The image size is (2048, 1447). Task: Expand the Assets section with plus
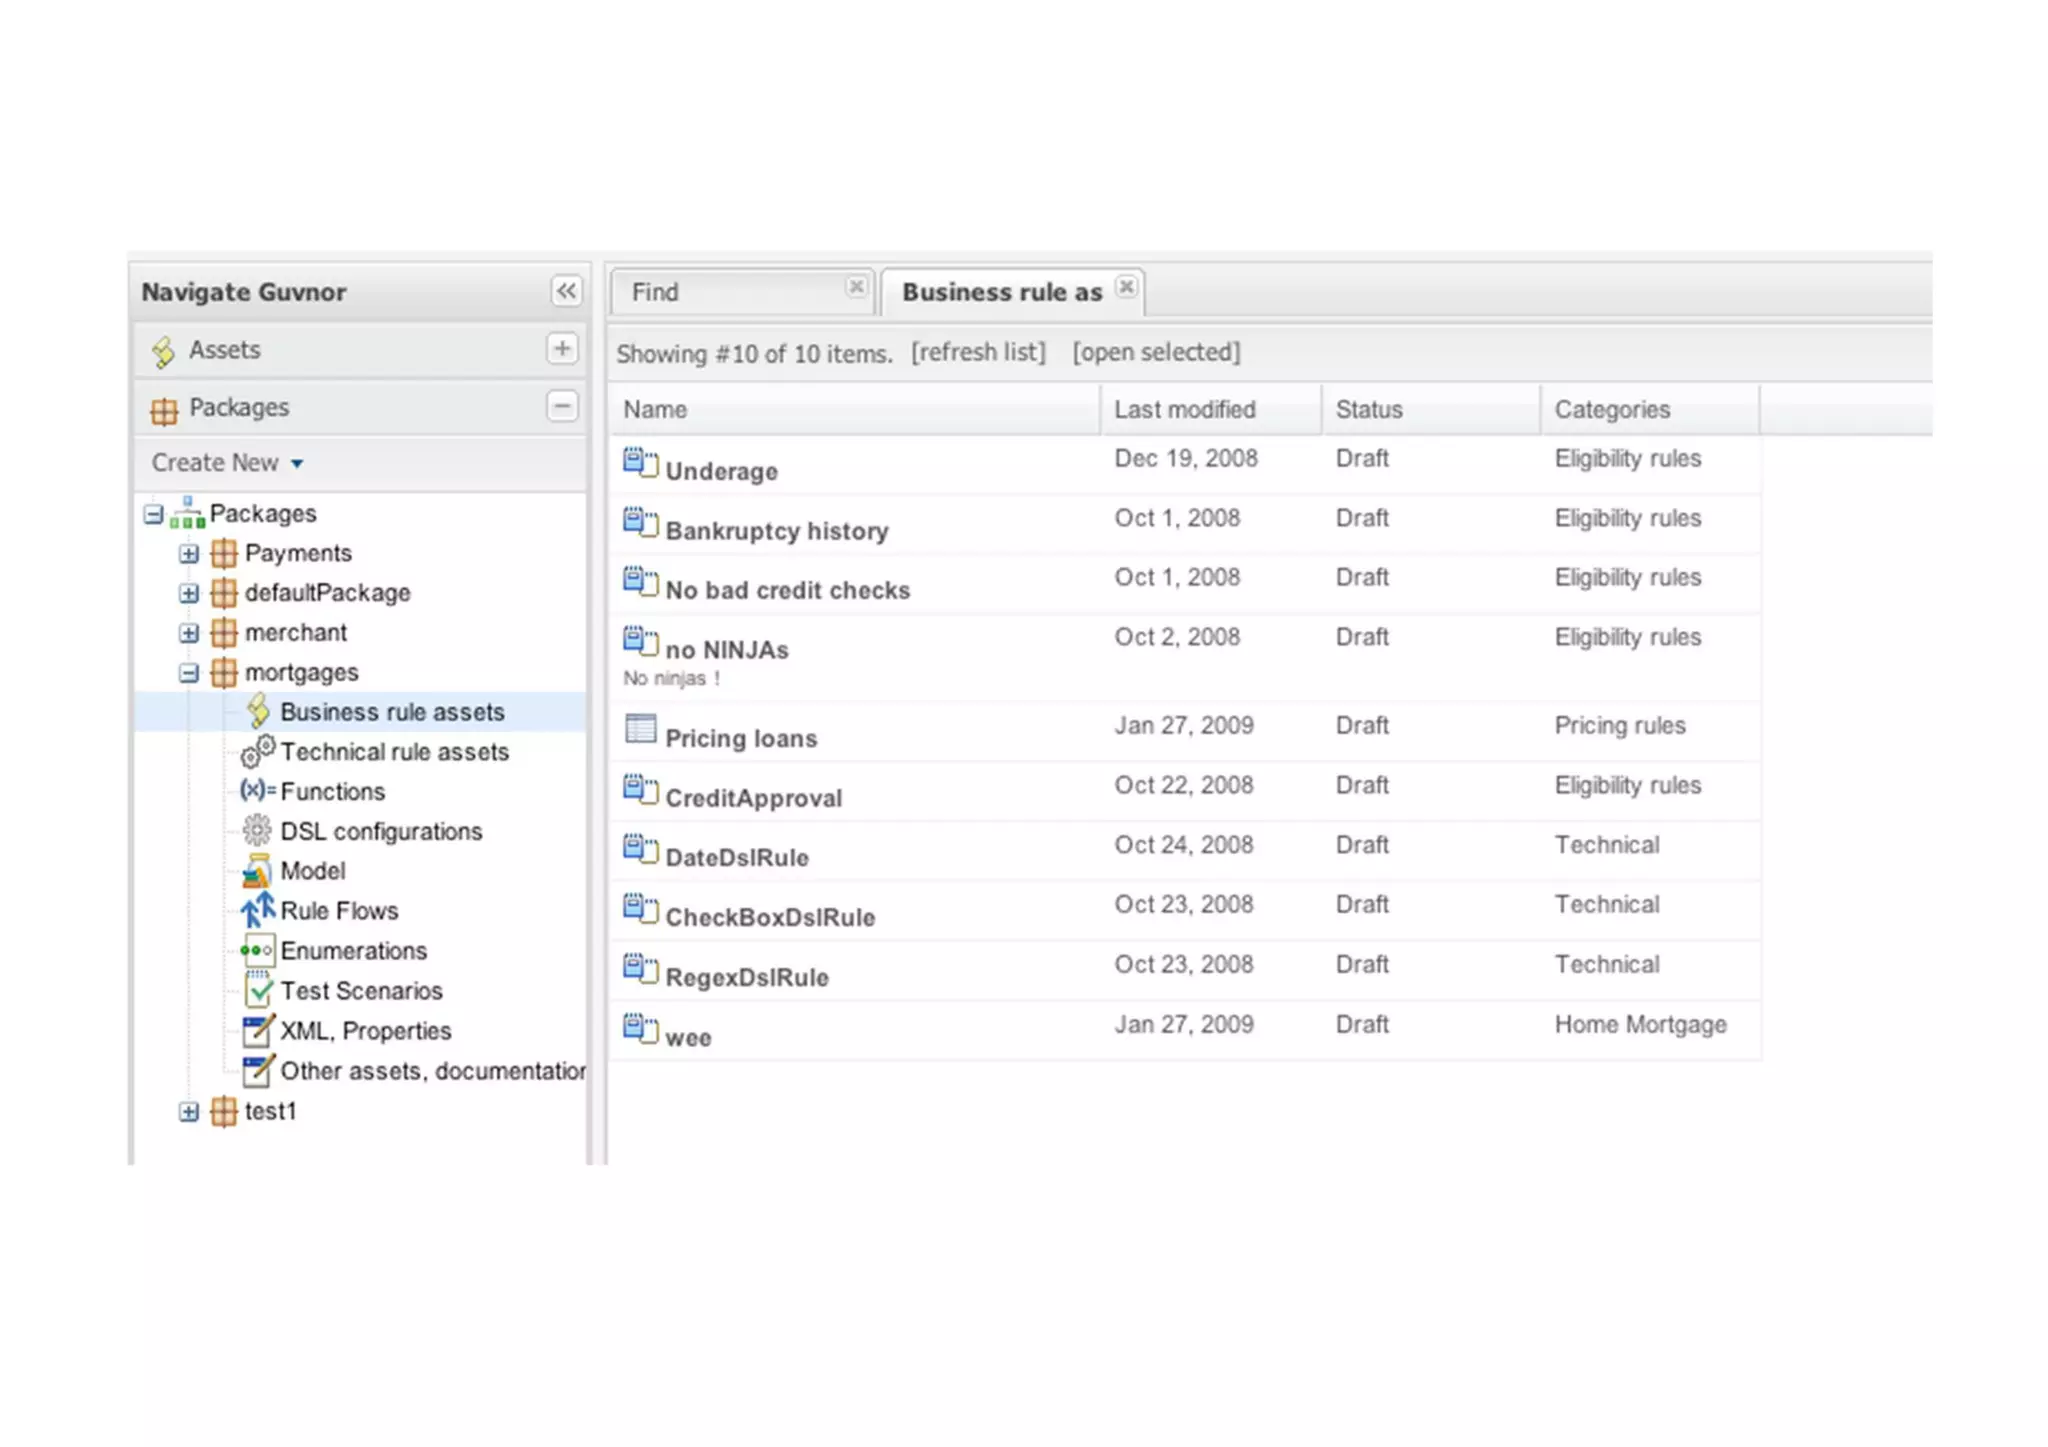pyautogui.click(x=562, y=349)
